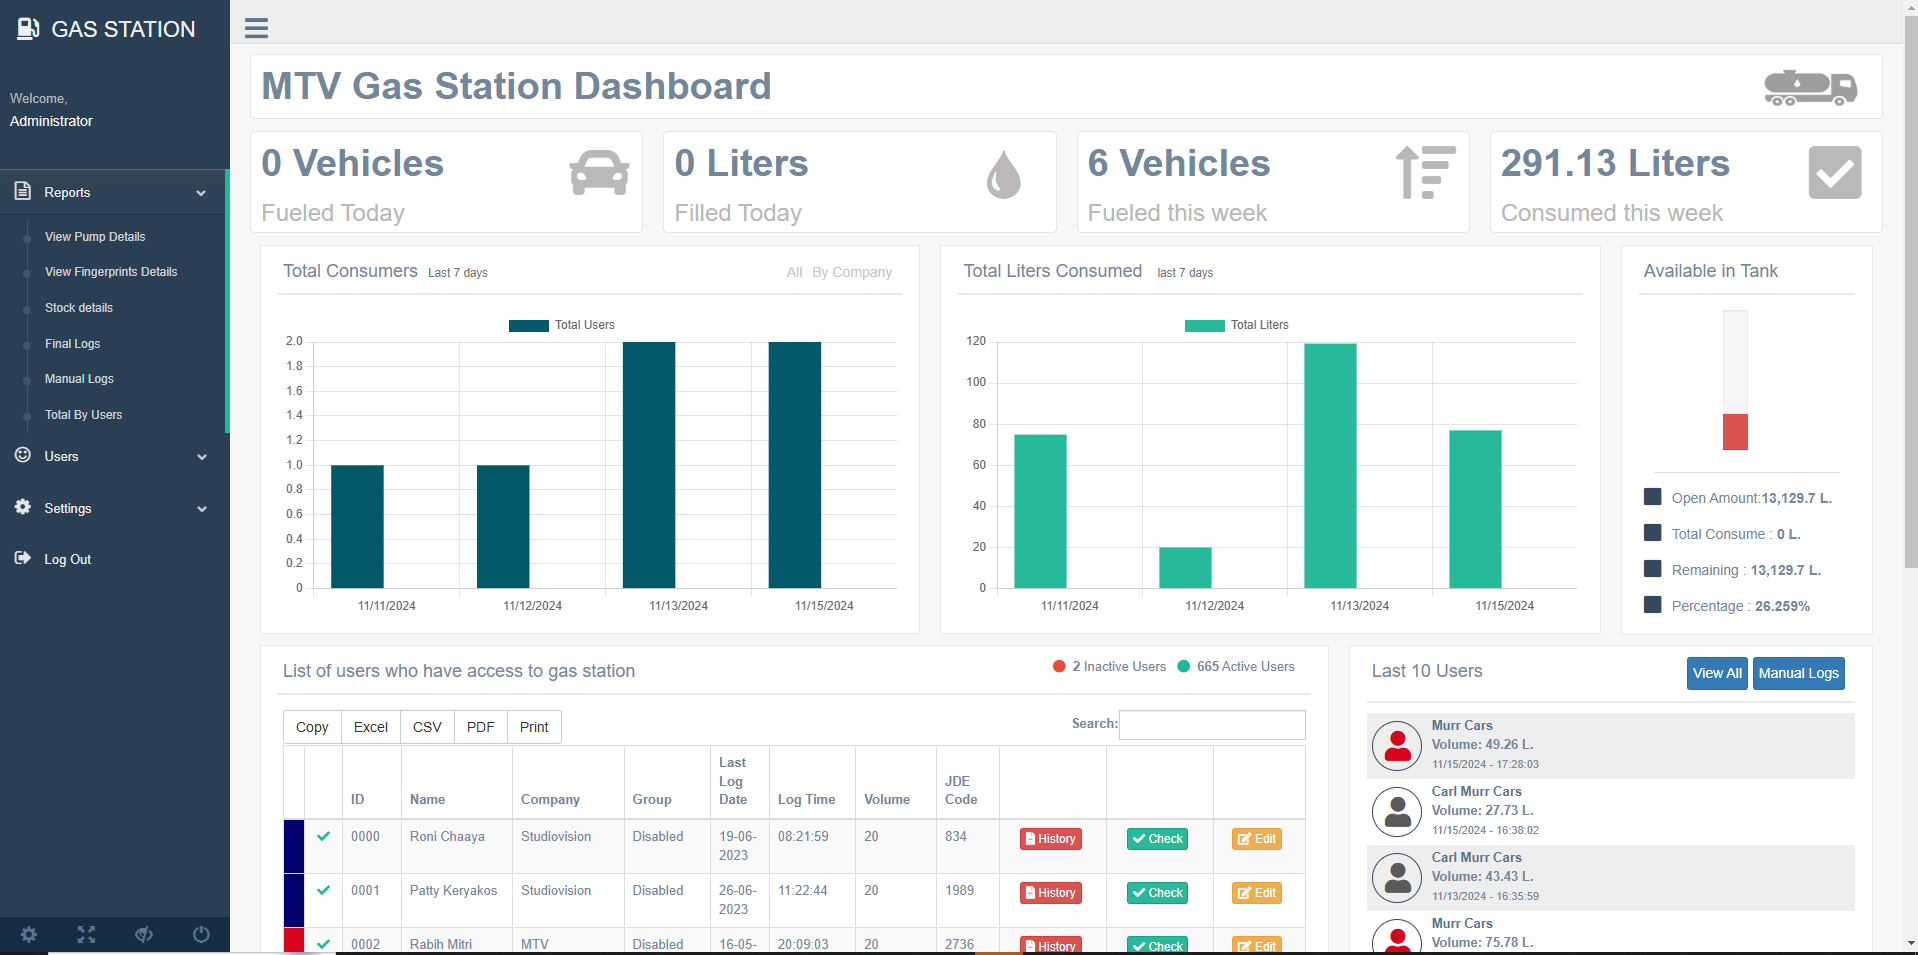This screenshot has height=955, width=1918.
Task: Click the Search input field
Action: coord(1211,725)
